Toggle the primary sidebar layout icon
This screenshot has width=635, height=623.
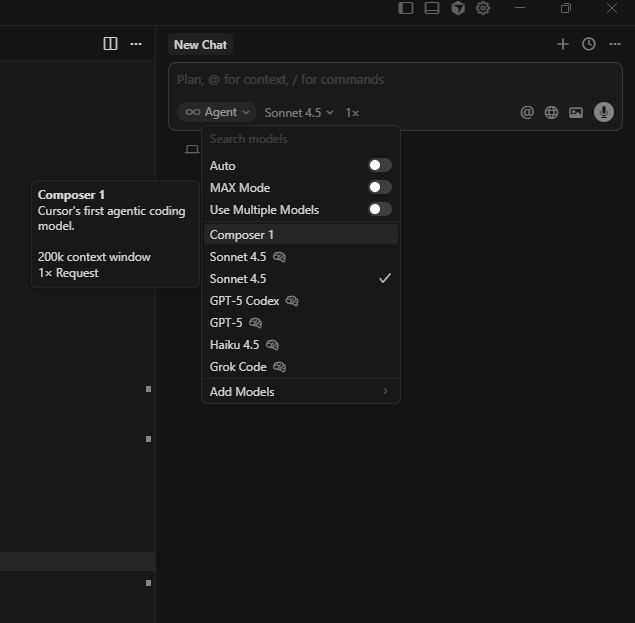pyautogui.click(x=406, y=8)
